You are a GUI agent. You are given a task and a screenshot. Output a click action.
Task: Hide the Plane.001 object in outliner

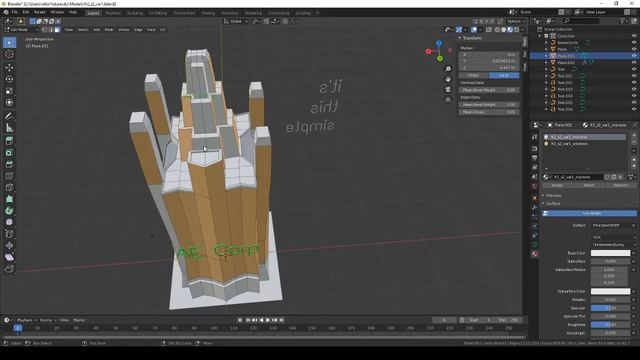tap(634, 56)
